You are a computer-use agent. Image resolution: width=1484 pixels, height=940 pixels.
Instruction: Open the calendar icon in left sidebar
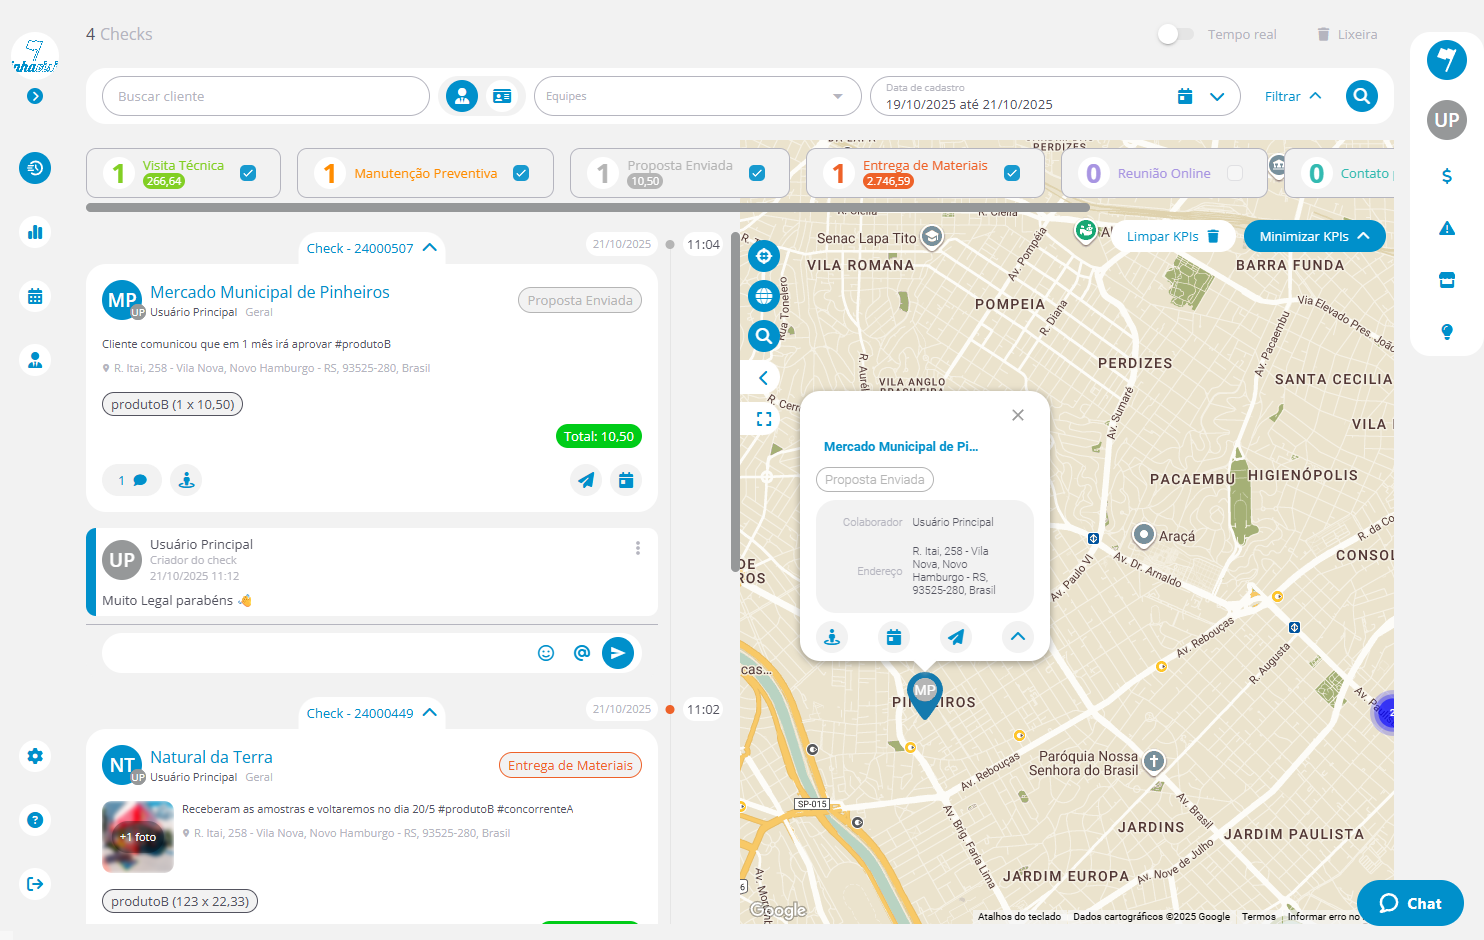[x=35, y=296]
